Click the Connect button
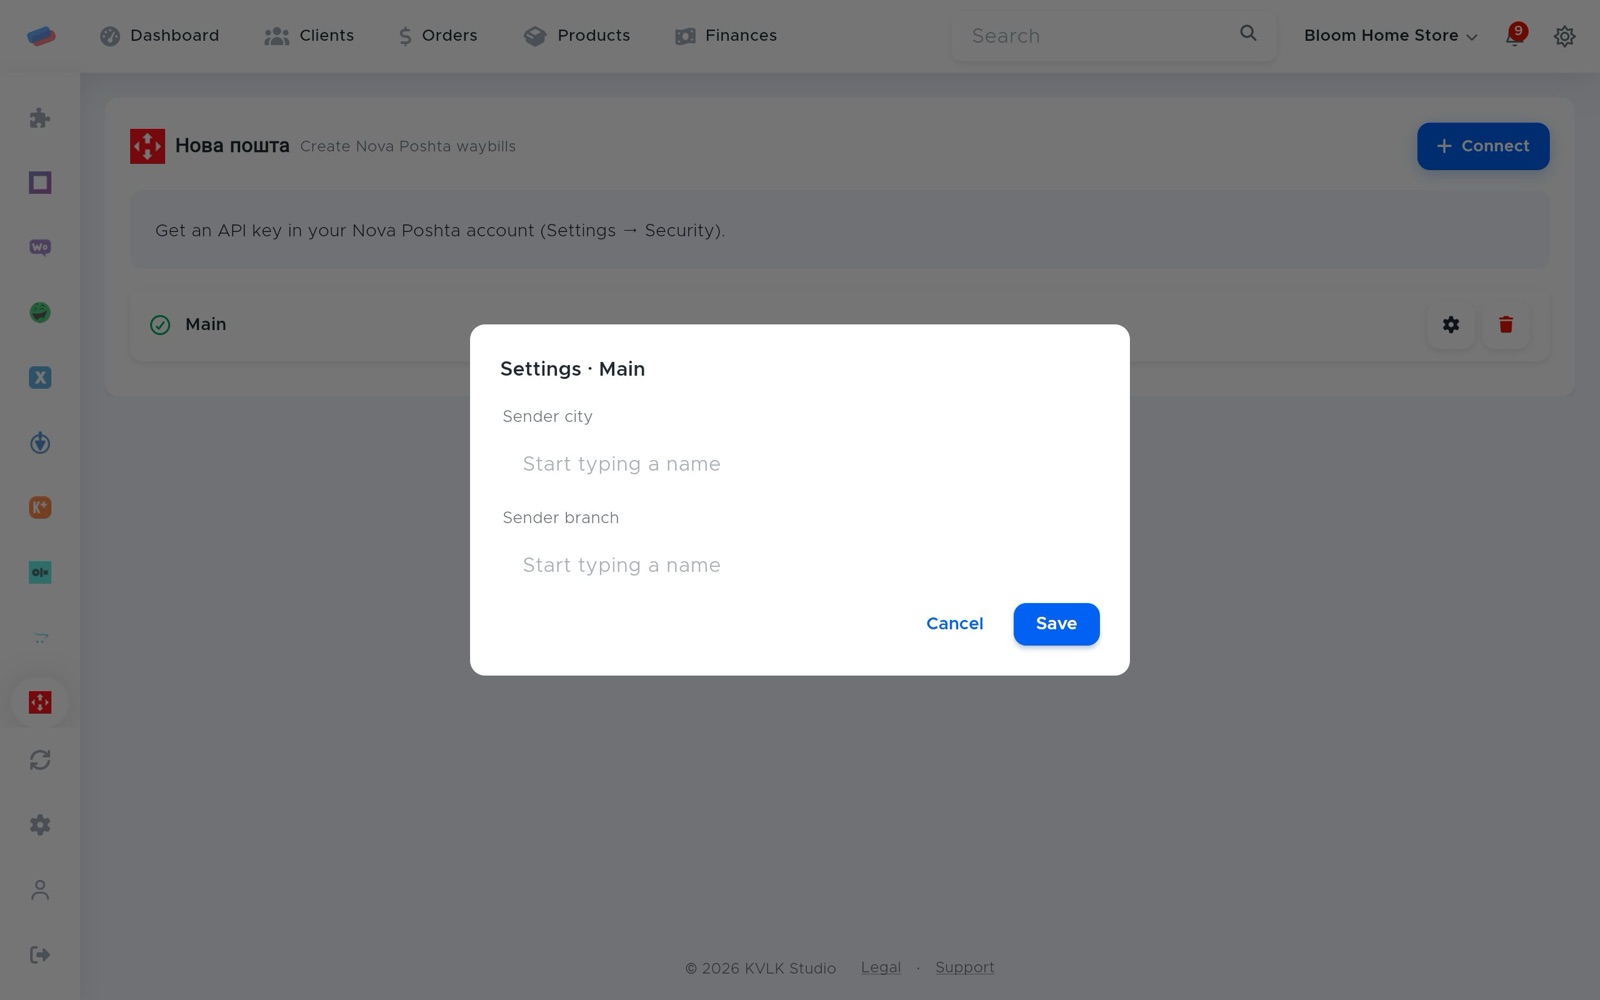 click(1483, 146)
